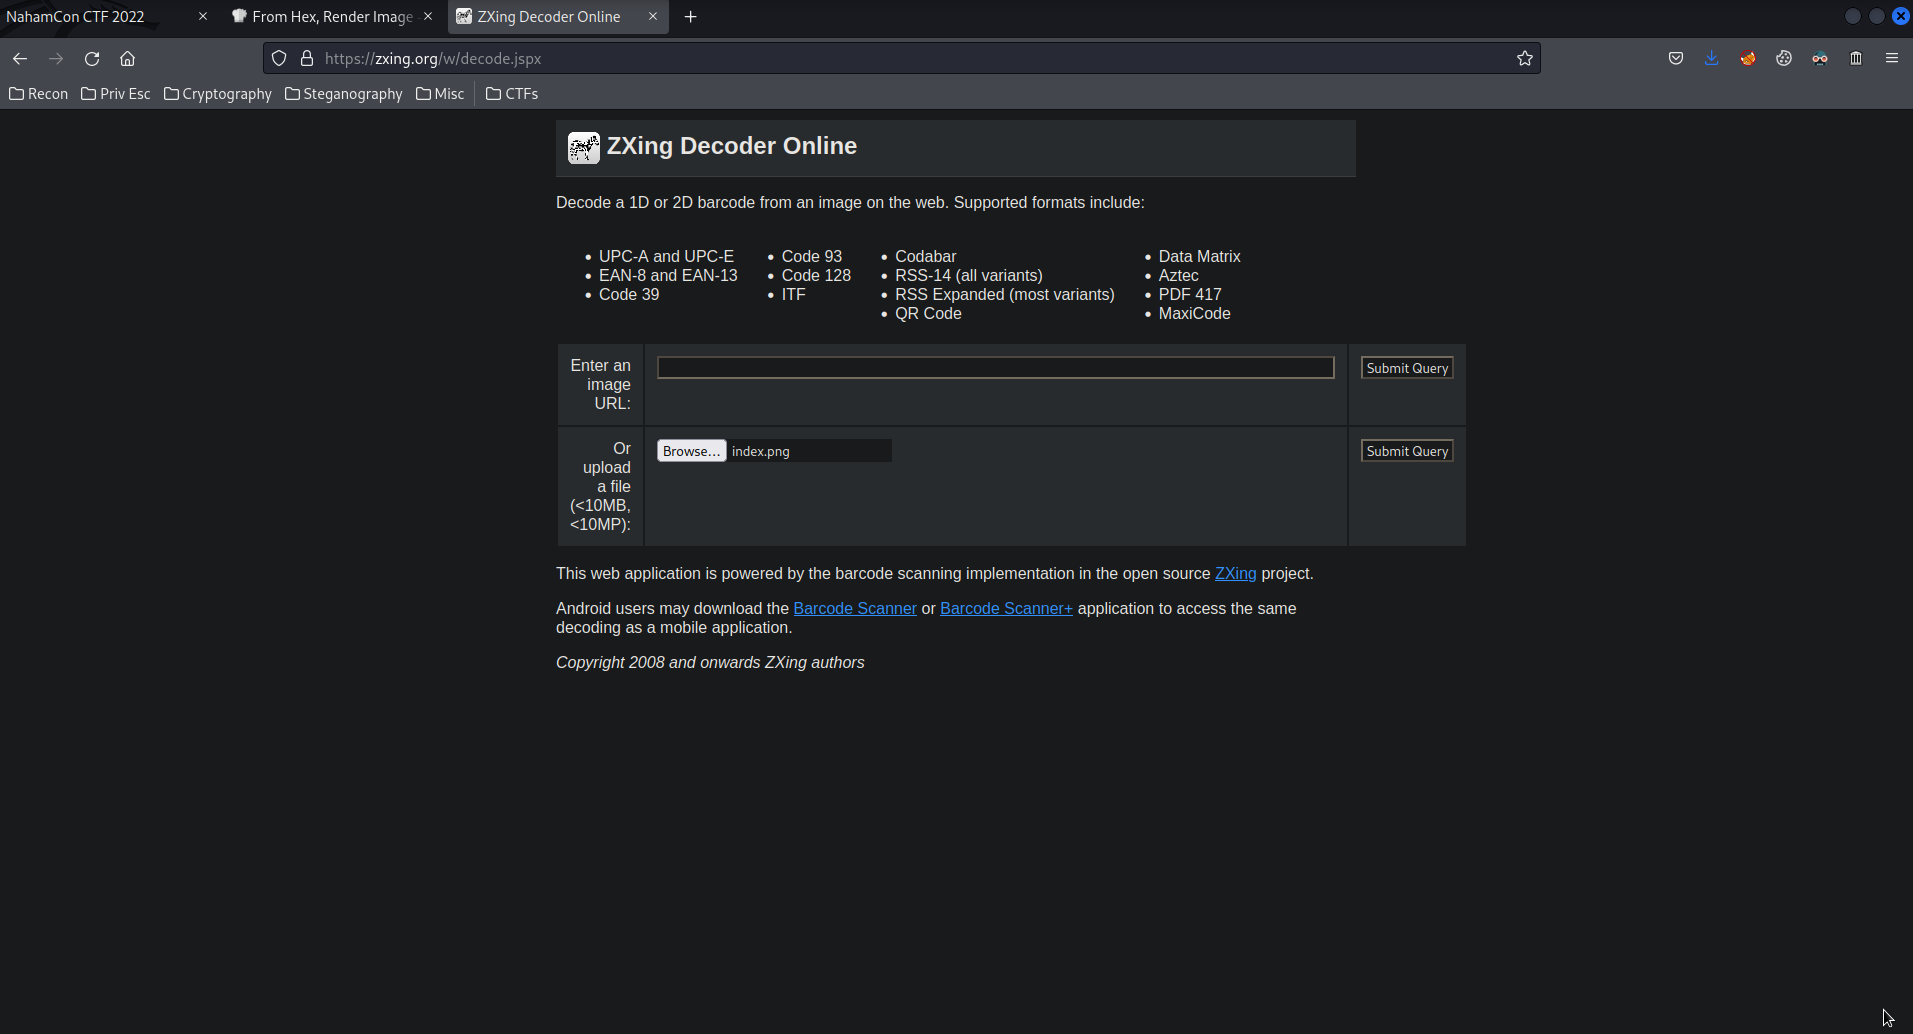
Task: Close the From Hex, Render Image tab
Action: (428, 17)
